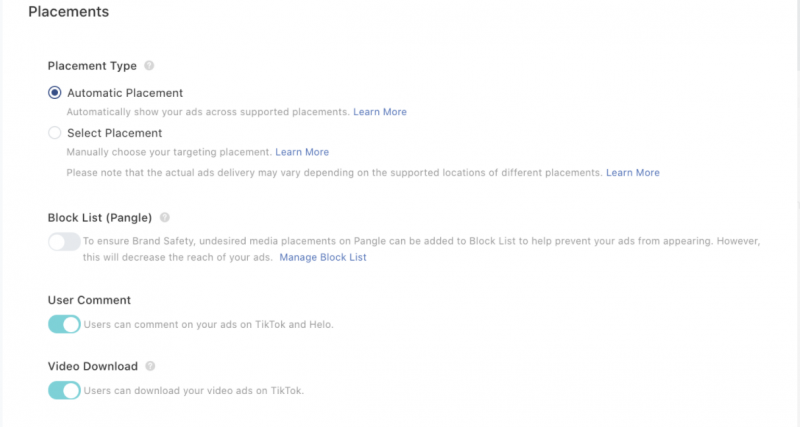Show the Video Download help icon info
The width and height of the screenshot is (800, 427).
[150, 366]
